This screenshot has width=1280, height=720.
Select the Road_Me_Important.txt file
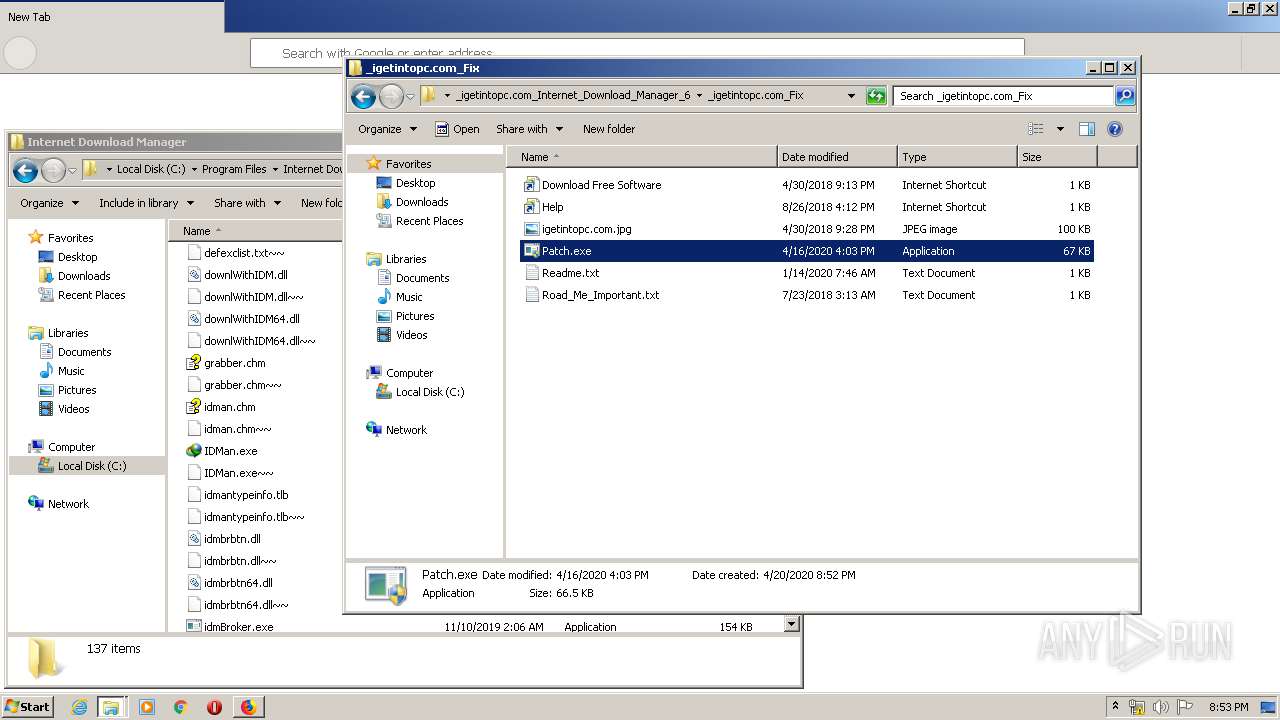click(x=600, y=295)
